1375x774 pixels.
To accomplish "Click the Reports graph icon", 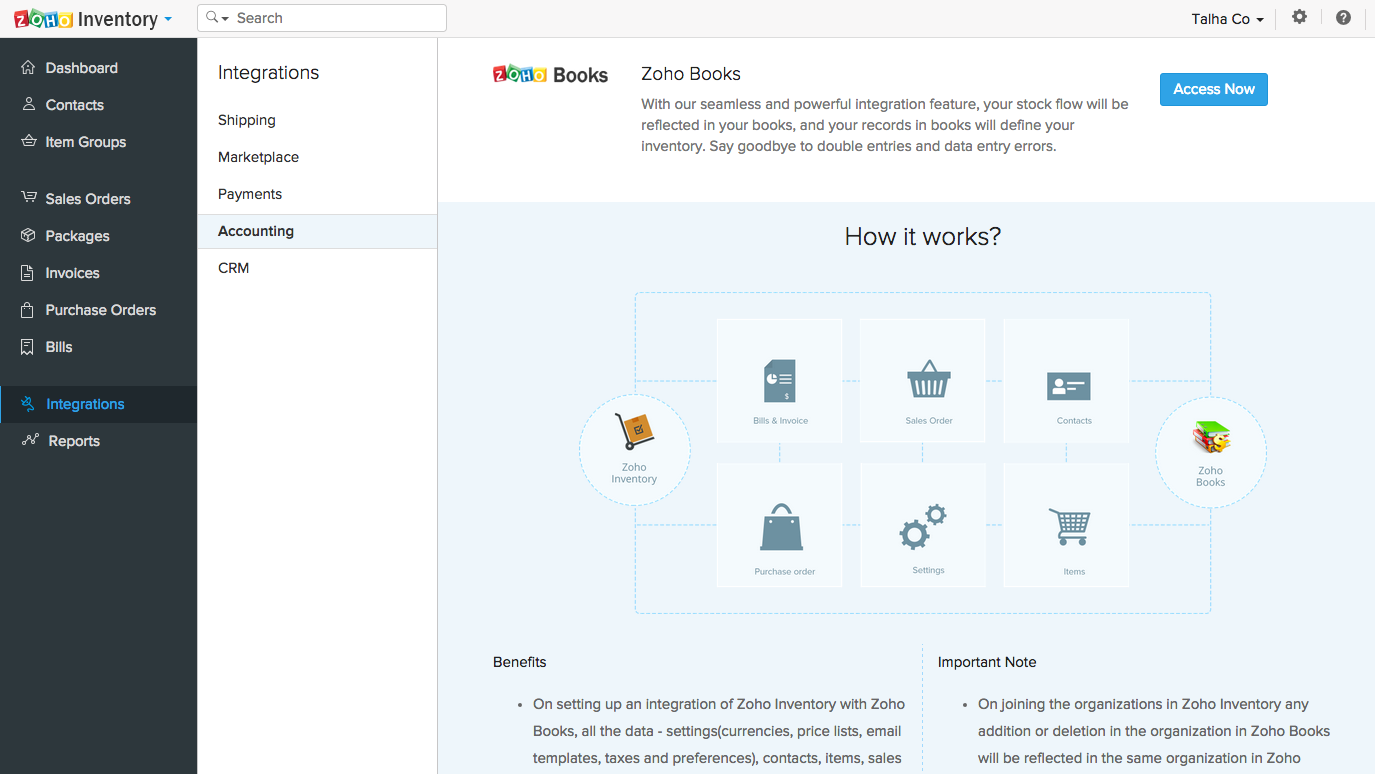I will click(30, 440).
